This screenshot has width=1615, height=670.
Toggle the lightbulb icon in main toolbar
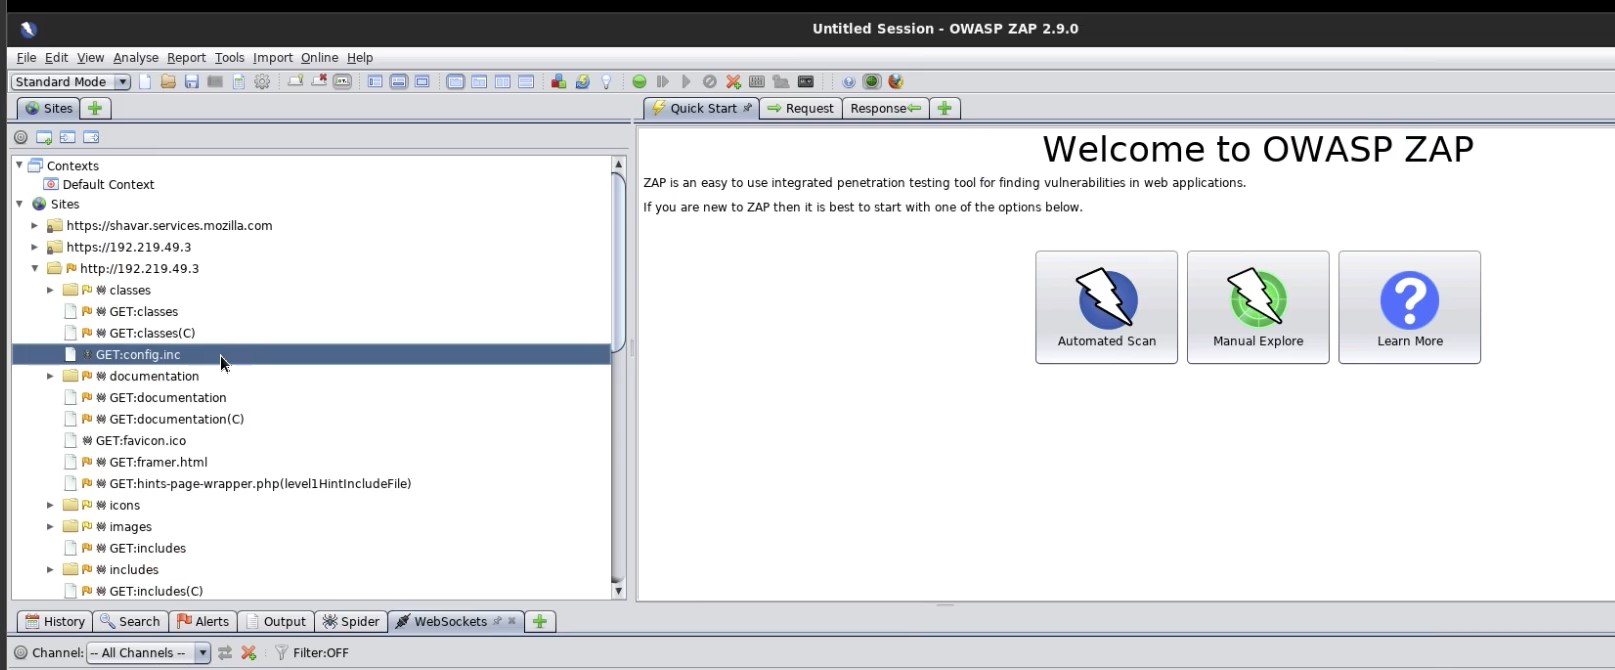point(606,82)
